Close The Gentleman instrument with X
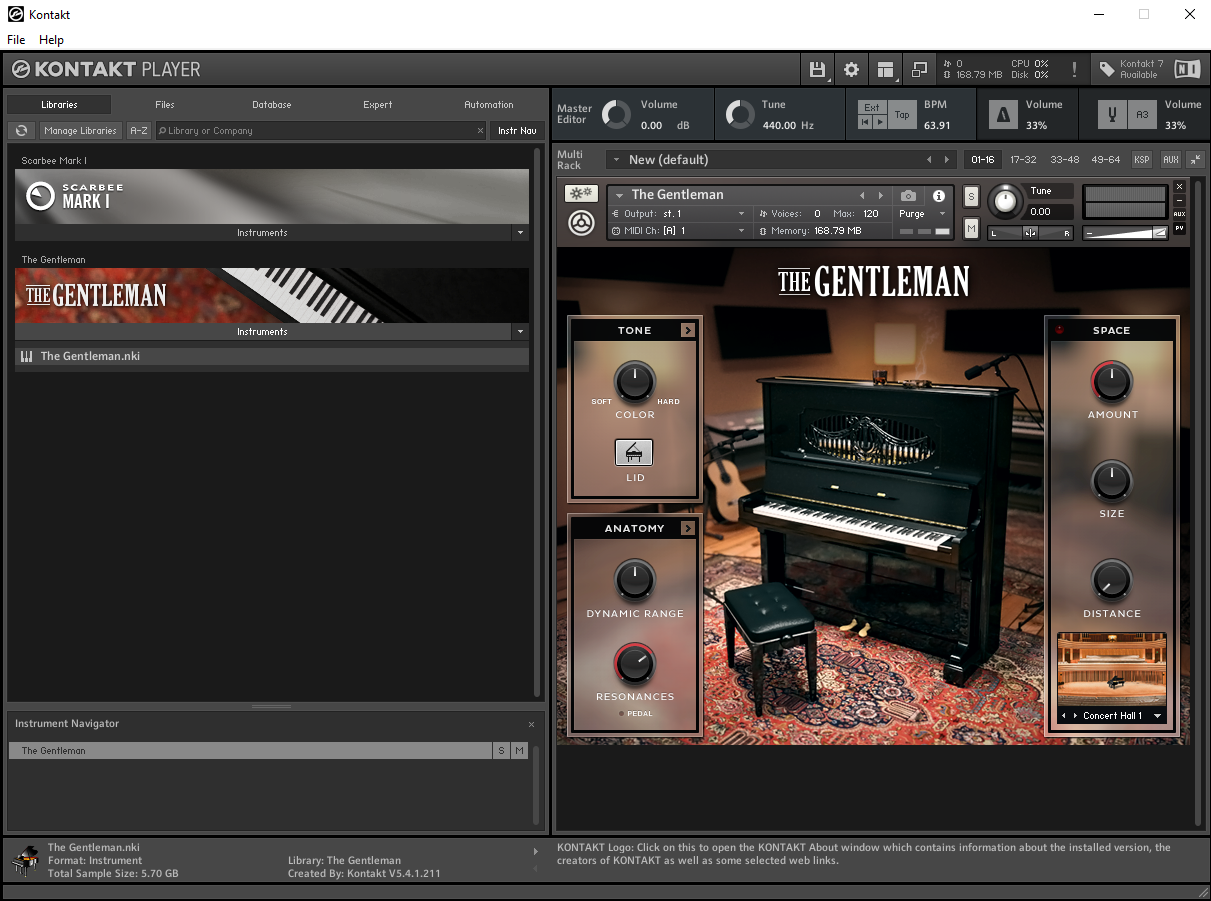Screen dimensions: 1211x901 (1179, 187)
